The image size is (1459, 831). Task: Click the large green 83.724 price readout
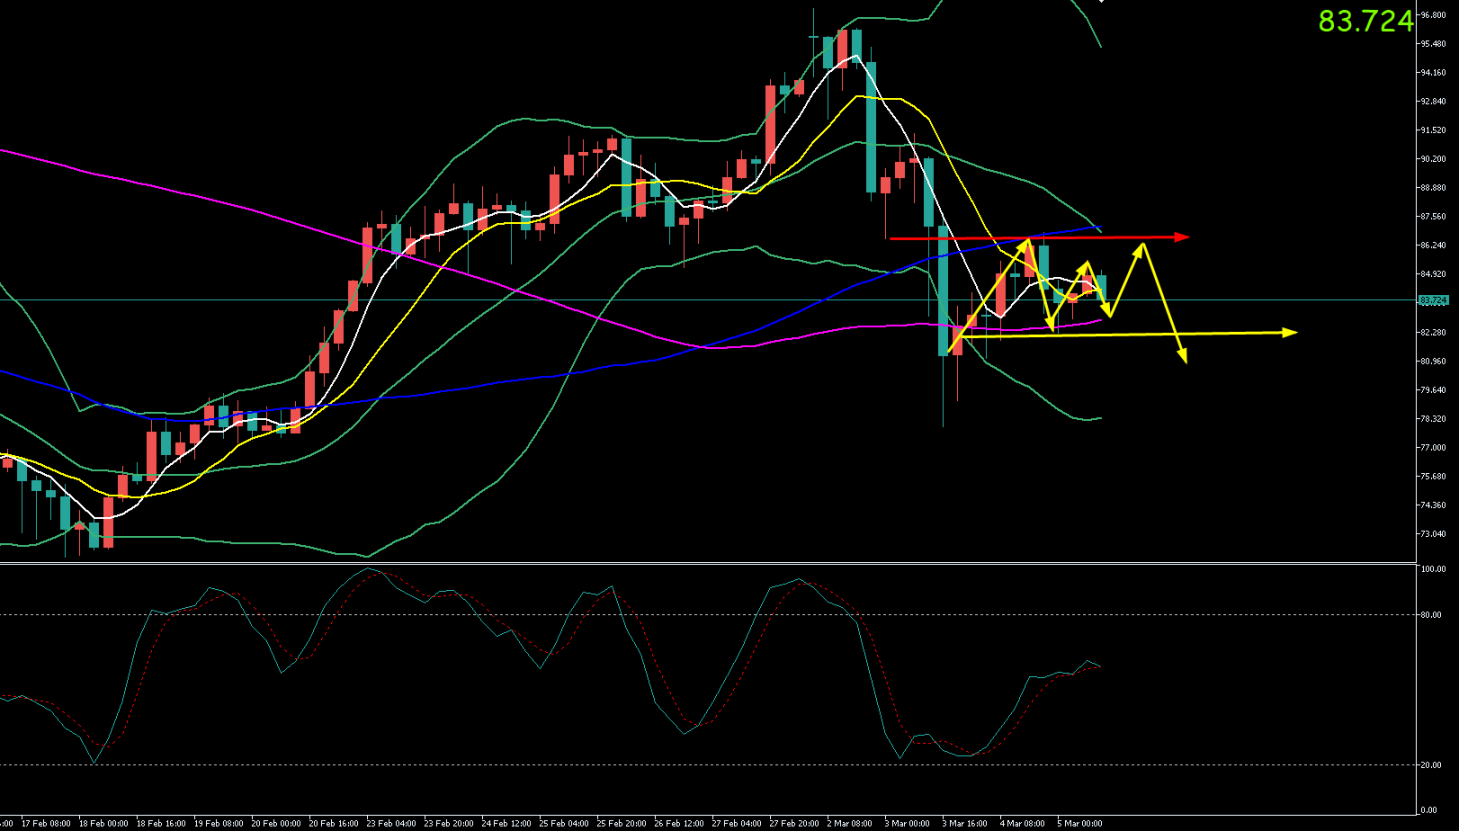point(1365,21)
